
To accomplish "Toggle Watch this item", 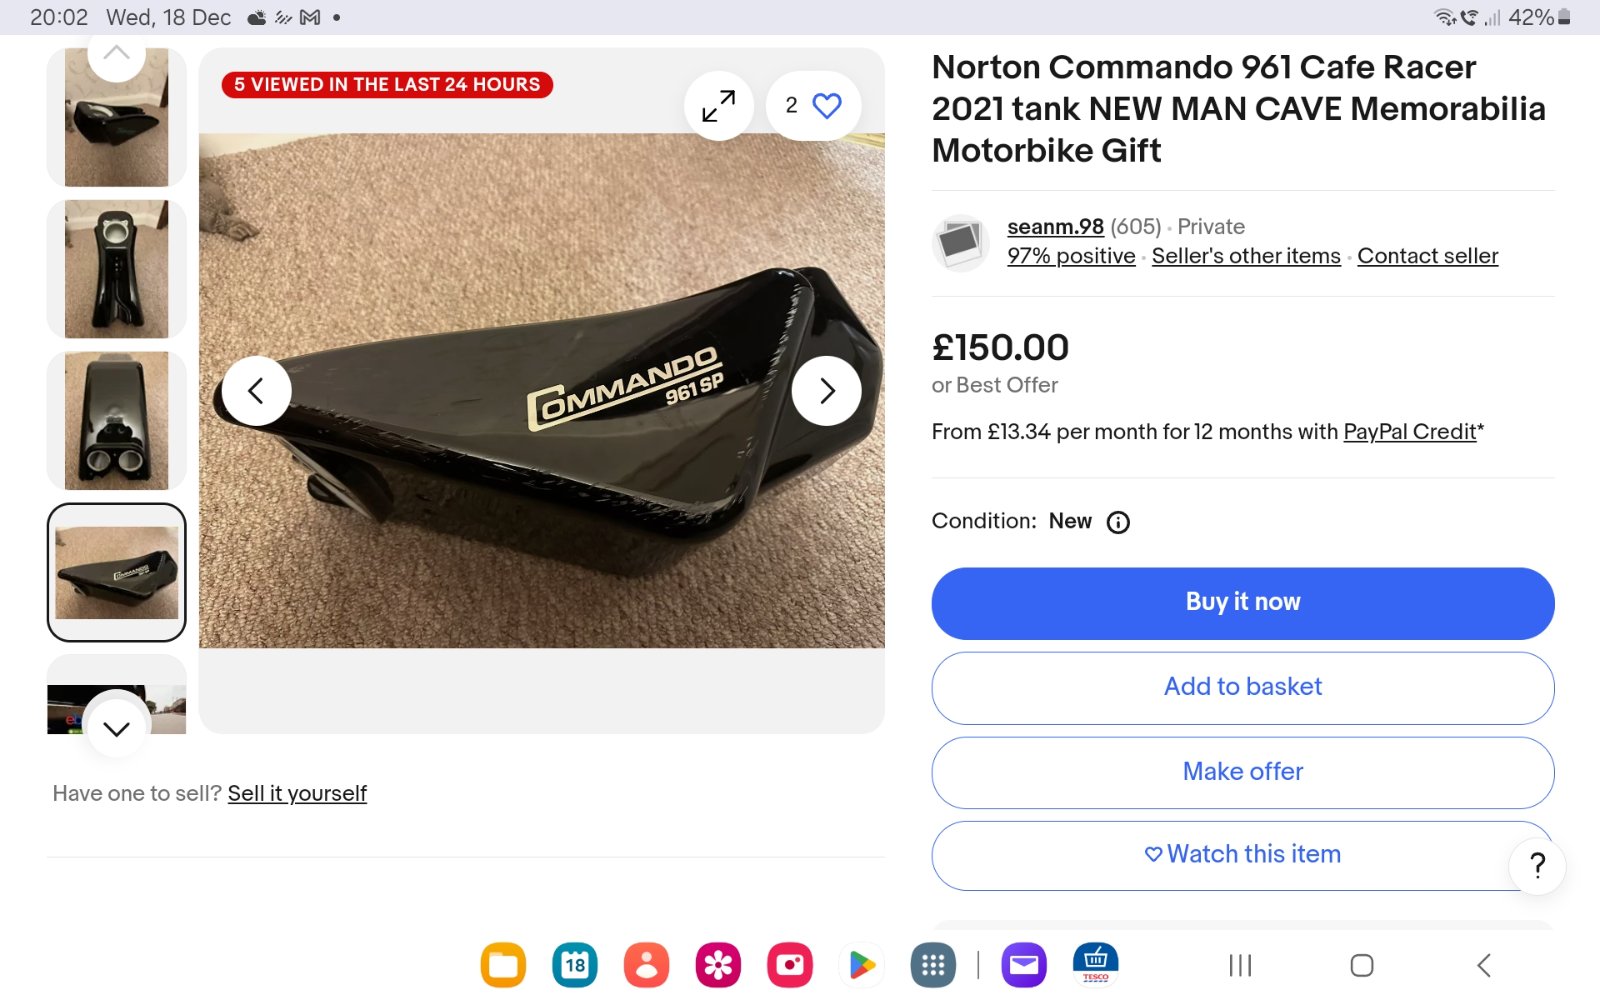I will click(x=1242, y=855).
